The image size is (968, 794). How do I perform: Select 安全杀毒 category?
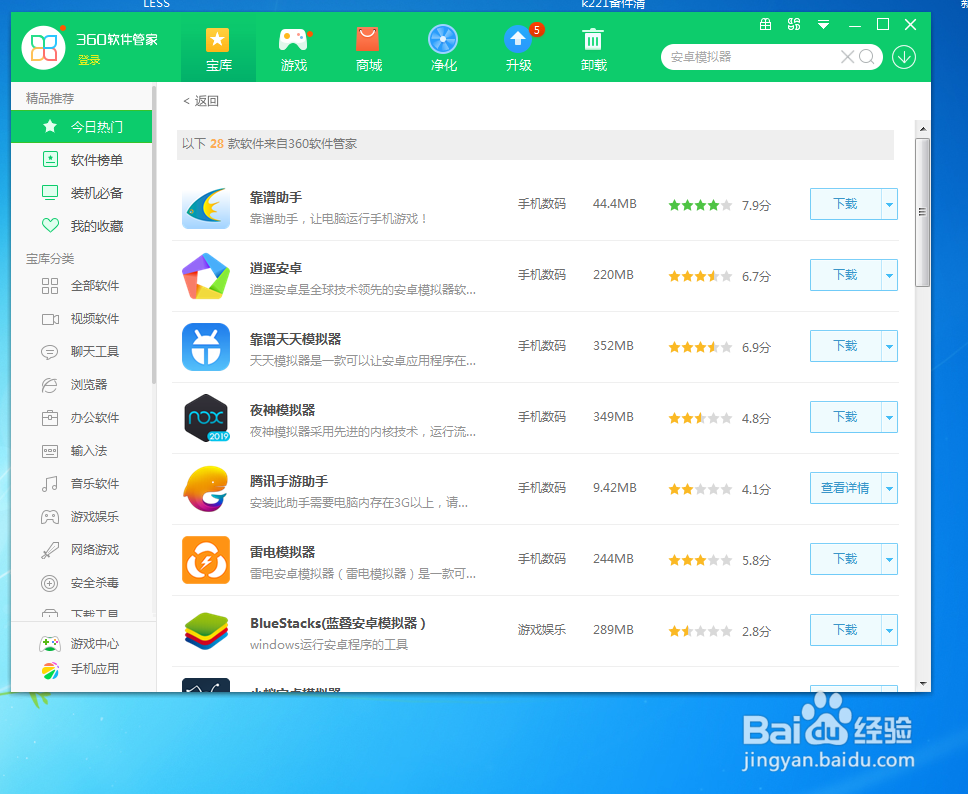point(81,582)
